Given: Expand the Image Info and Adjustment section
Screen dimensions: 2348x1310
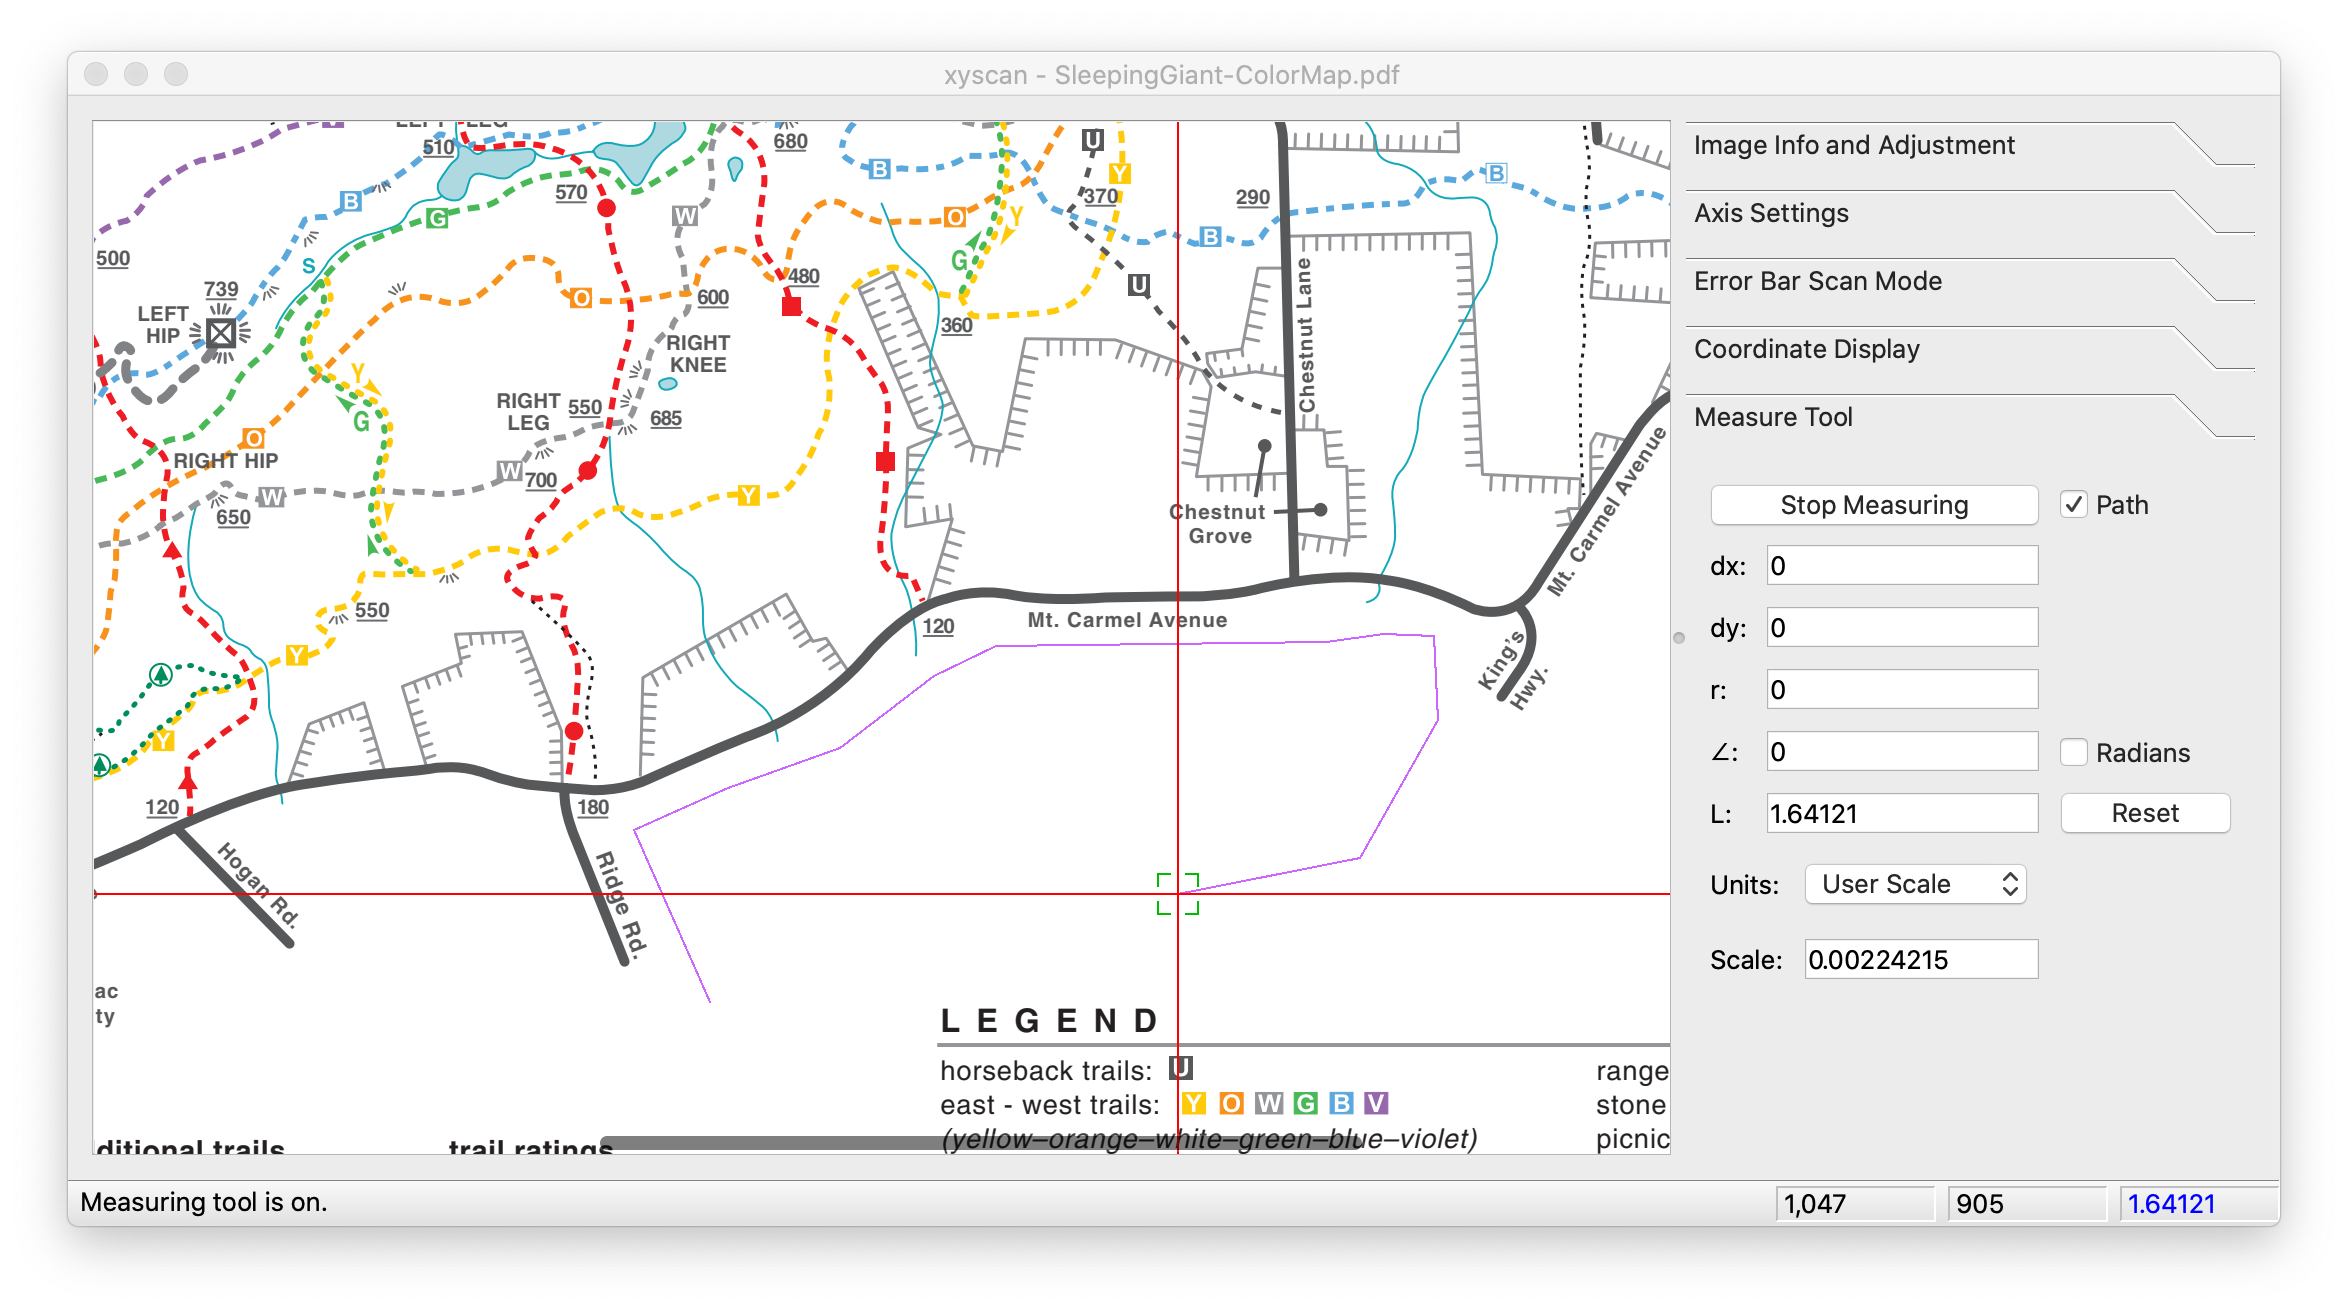Looking at the screenshot, I should point(1854,146).
